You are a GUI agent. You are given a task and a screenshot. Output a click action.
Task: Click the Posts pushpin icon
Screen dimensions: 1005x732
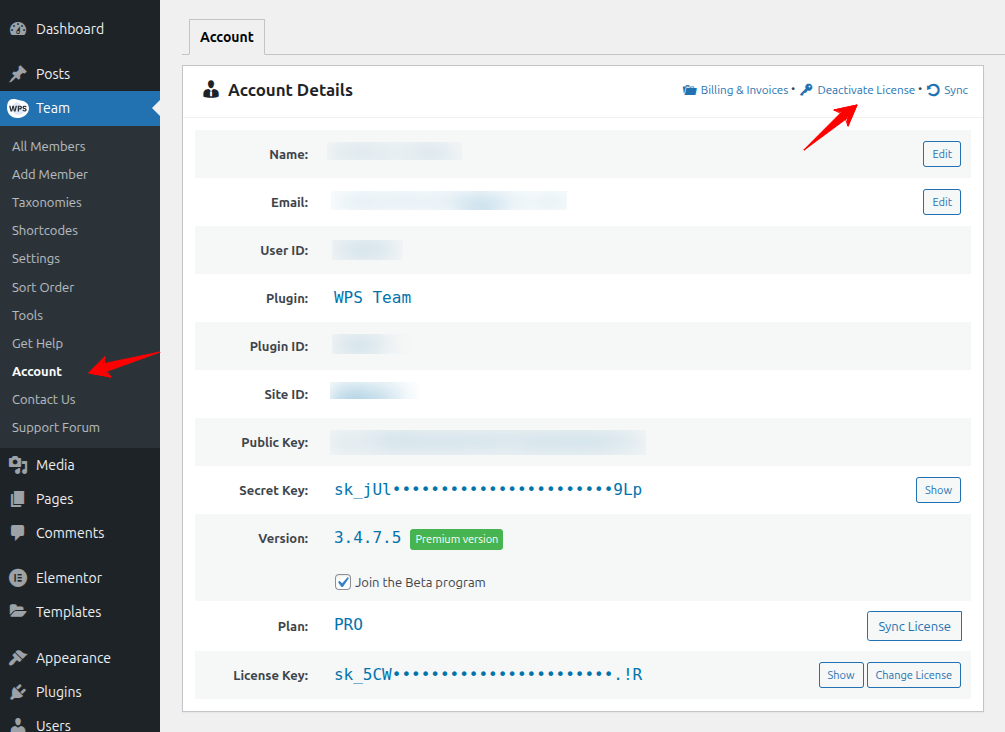click(x=18, y=74)
